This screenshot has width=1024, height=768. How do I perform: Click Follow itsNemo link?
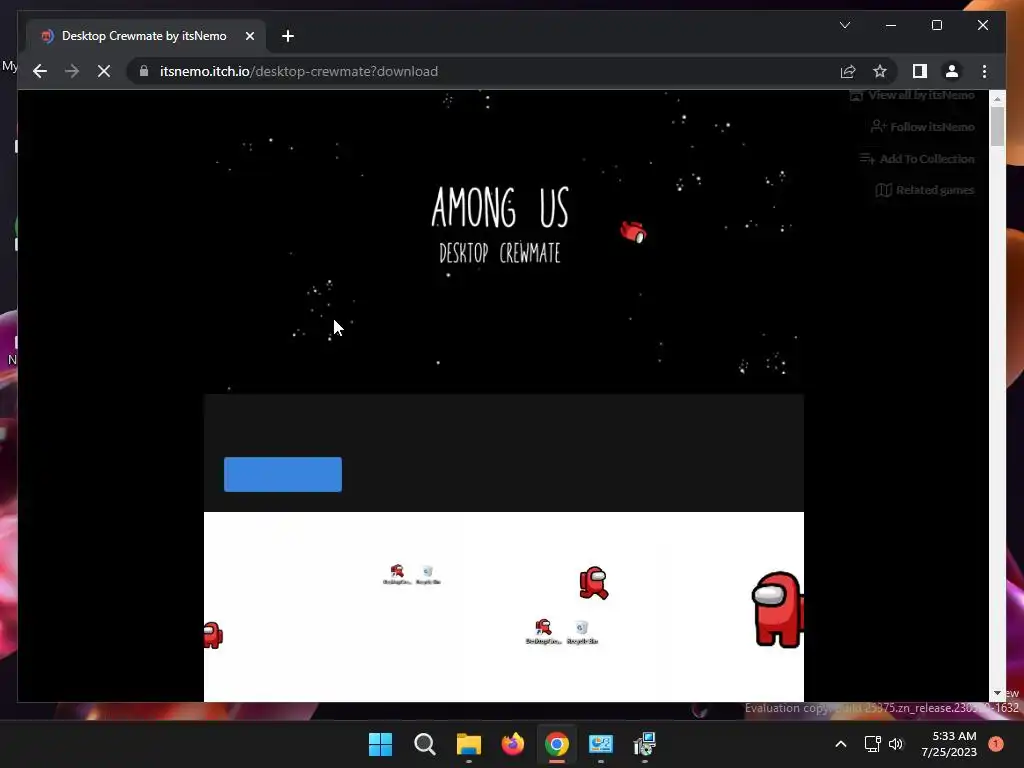923,127
